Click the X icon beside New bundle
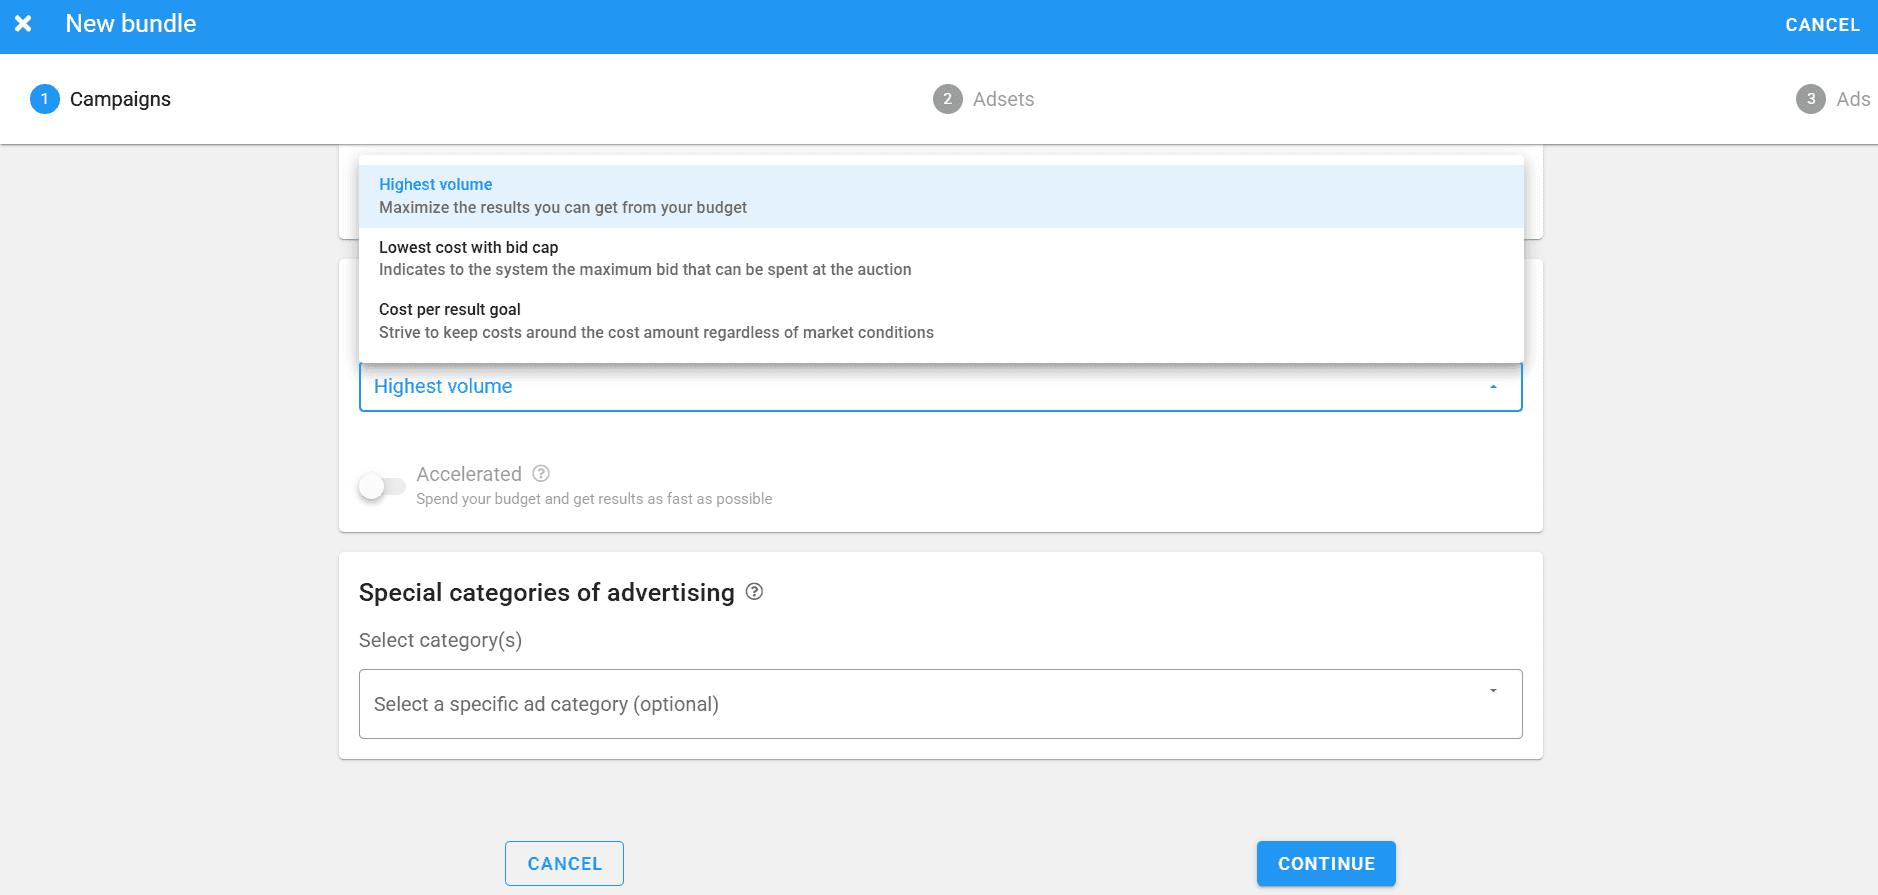 pos(23,24)
